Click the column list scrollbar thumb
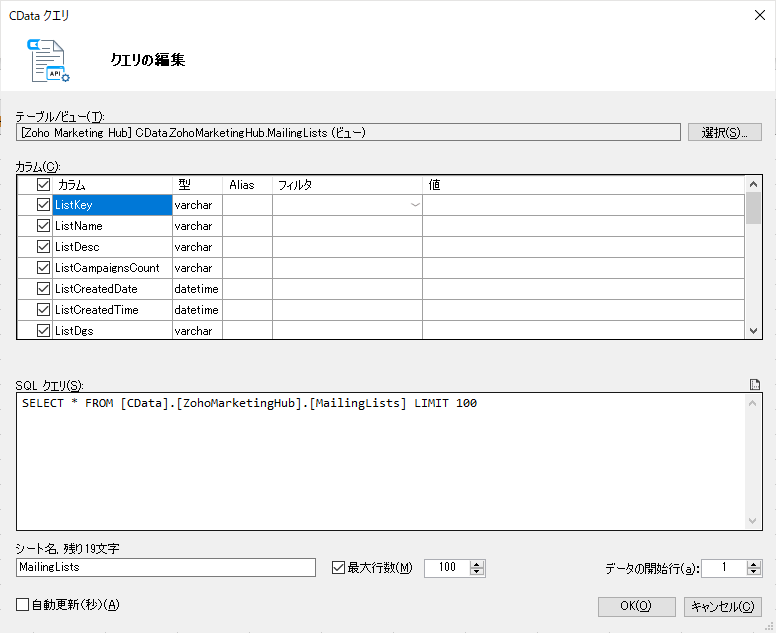 [753, 208]
